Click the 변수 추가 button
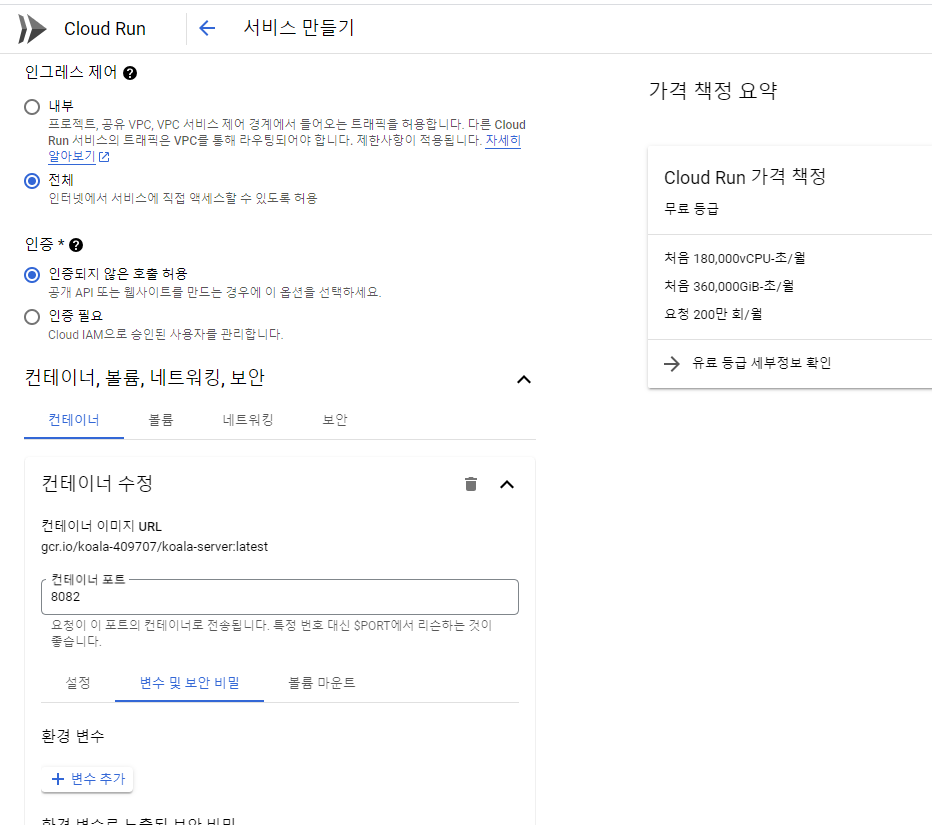Image resolution: width=932 pixels, height=825 pixels. [x=87, y=779]
